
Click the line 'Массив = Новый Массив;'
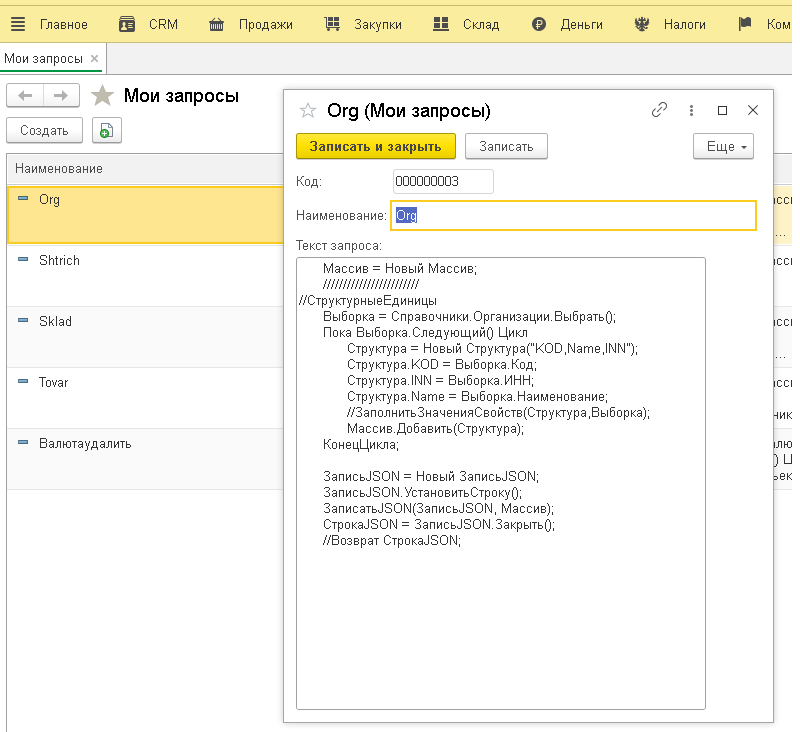pyautogui.click(x=400, y=269)
